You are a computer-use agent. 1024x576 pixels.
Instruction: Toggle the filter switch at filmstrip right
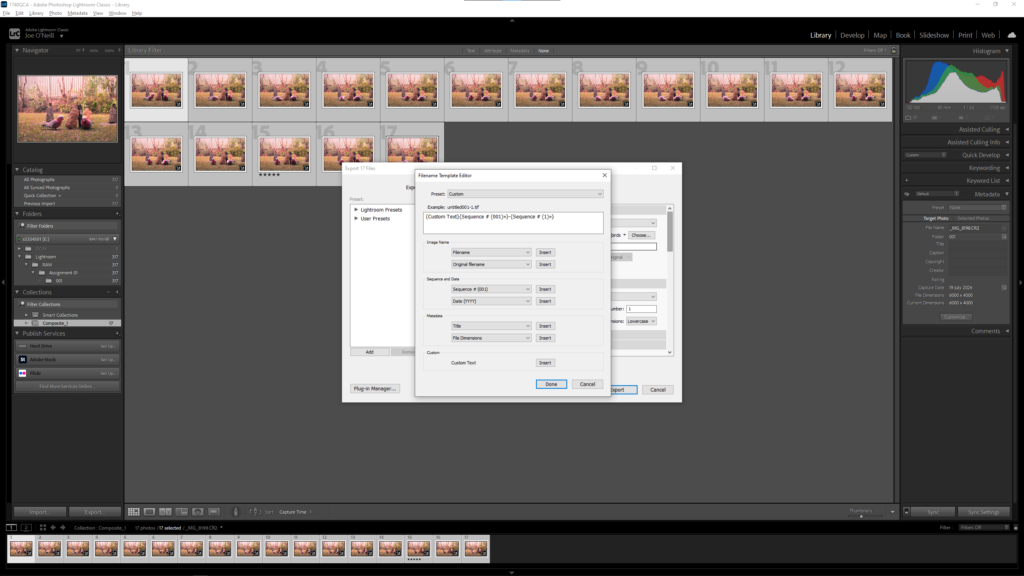coord(1016,528)
